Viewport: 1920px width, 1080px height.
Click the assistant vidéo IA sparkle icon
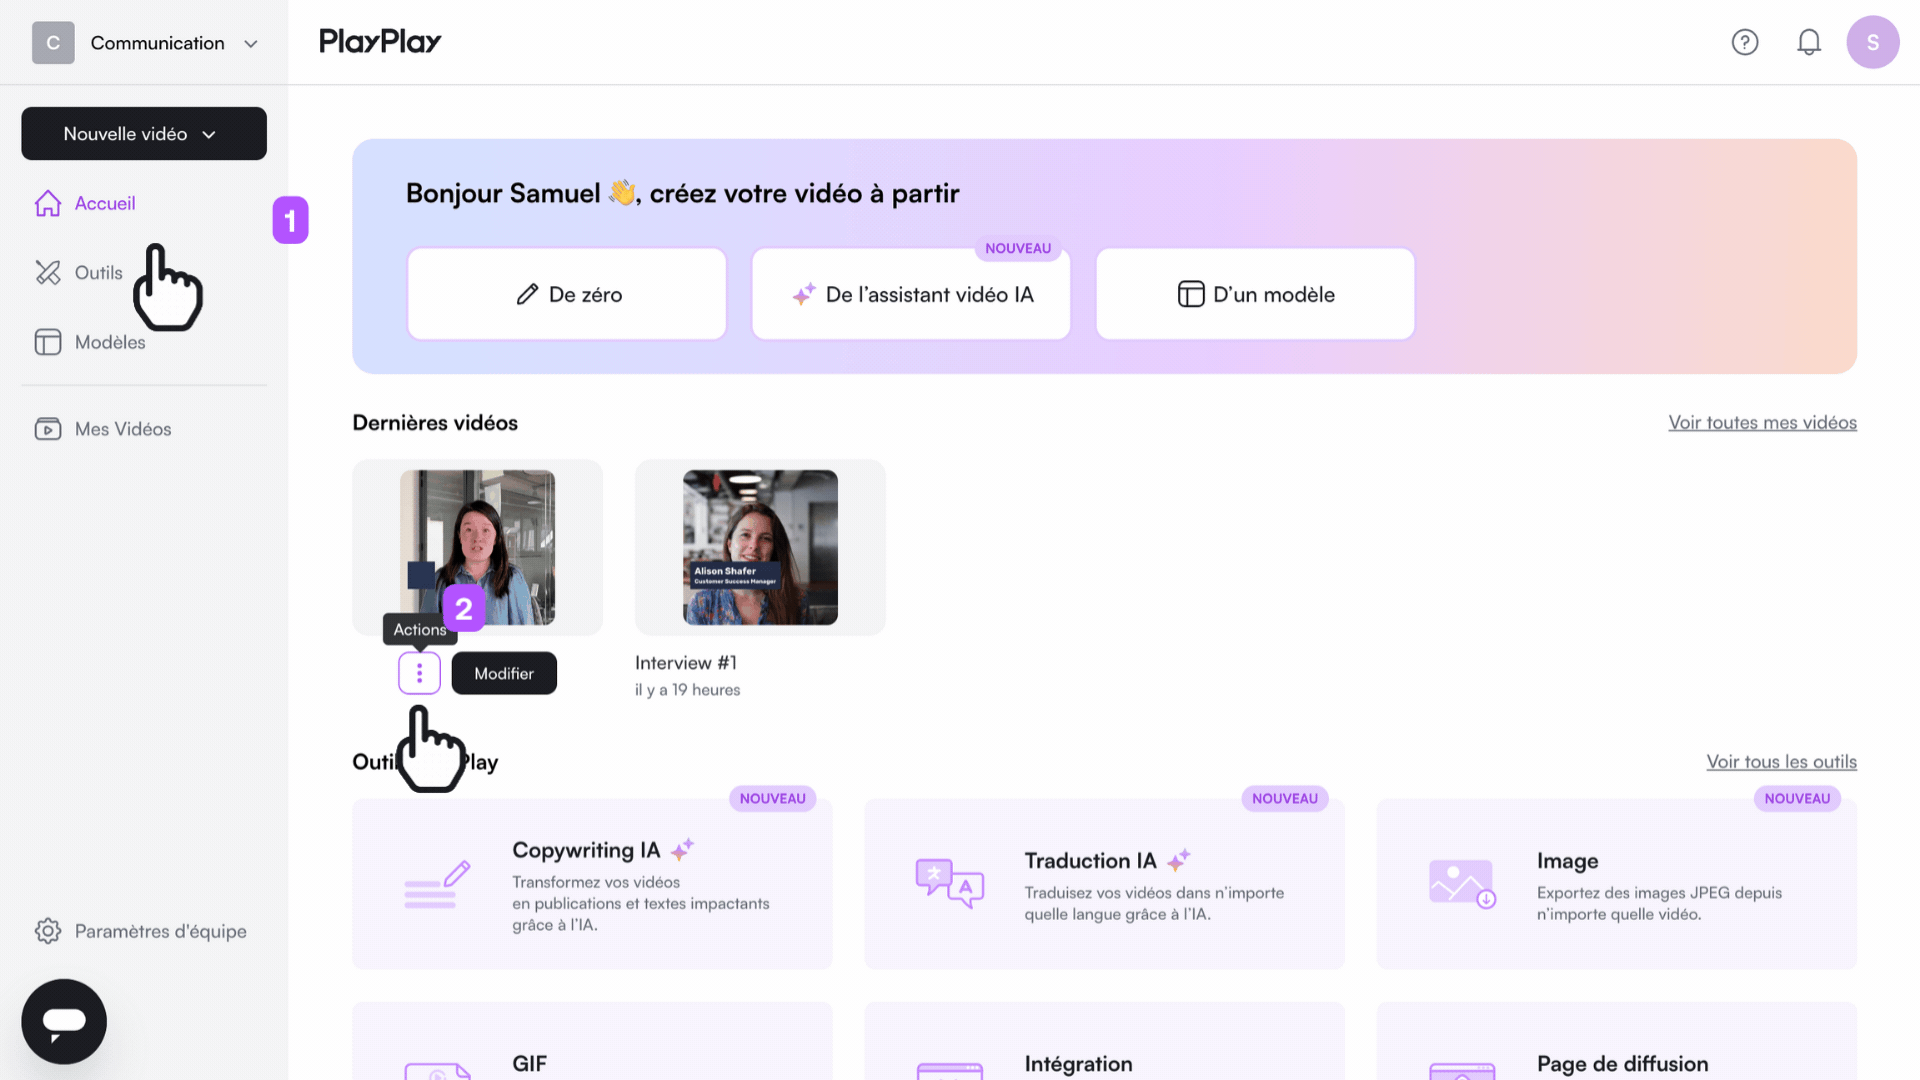click(x=804, y=294)
